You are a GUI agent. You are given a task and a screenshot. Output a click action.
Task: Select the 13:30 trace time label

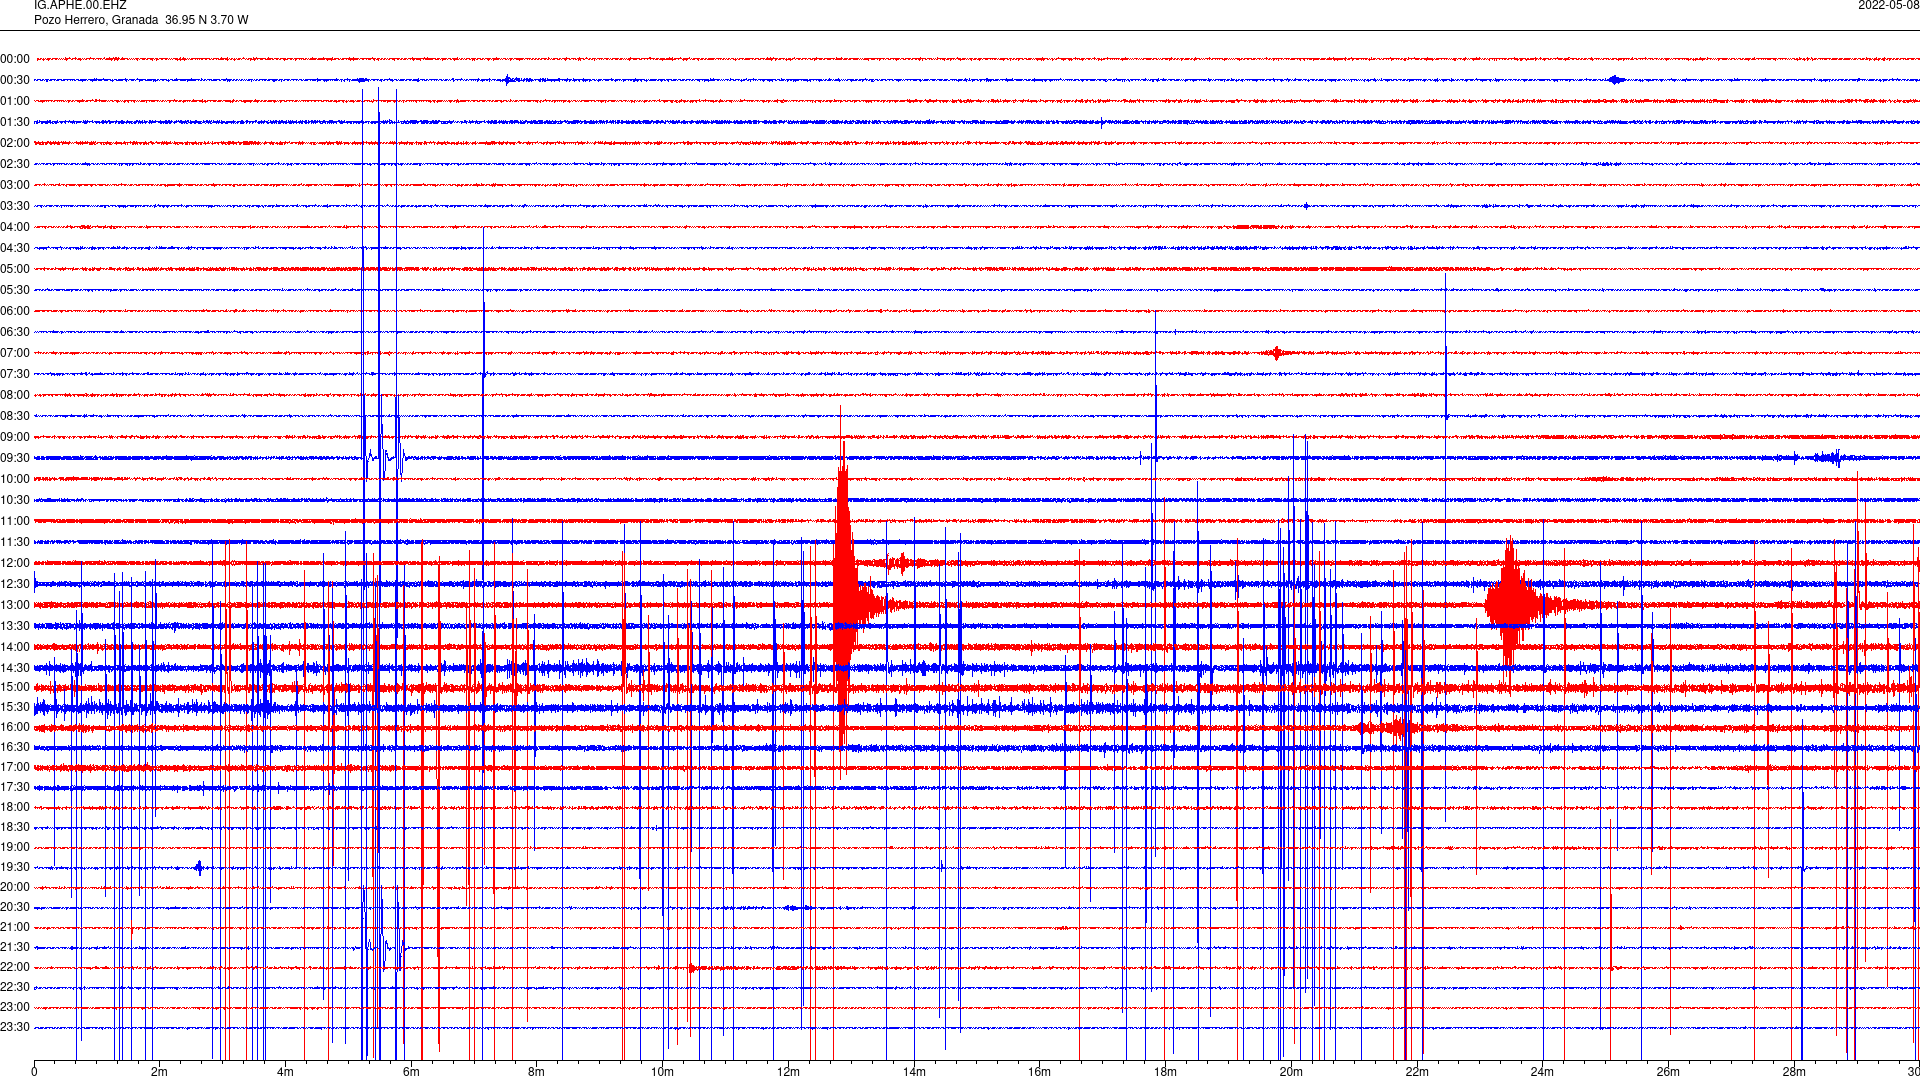point(15,626)
